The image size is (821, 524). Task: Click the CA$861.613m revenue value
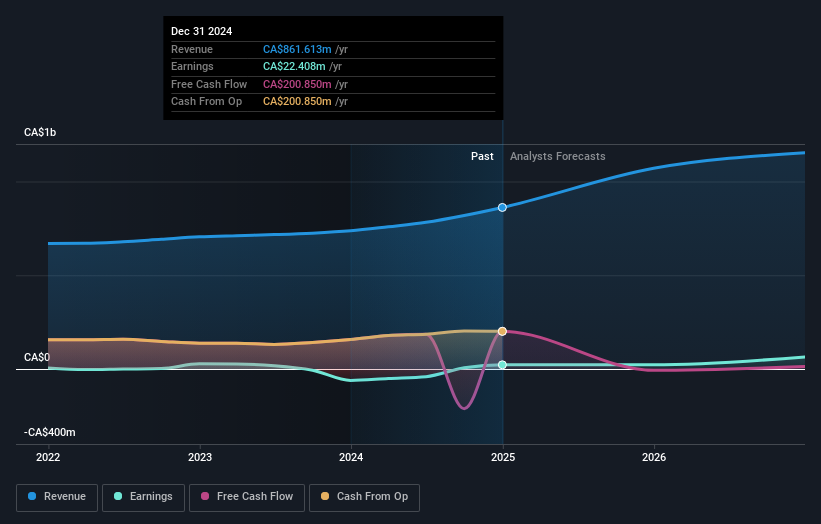[297, 49]
